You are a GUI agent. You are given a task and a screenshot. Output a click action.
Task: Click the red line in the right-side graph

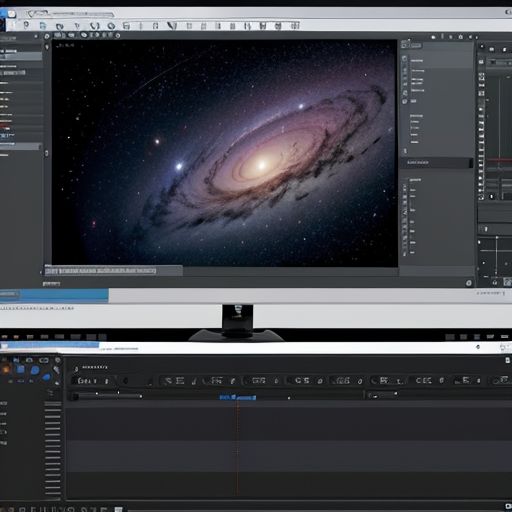point(499,161)
